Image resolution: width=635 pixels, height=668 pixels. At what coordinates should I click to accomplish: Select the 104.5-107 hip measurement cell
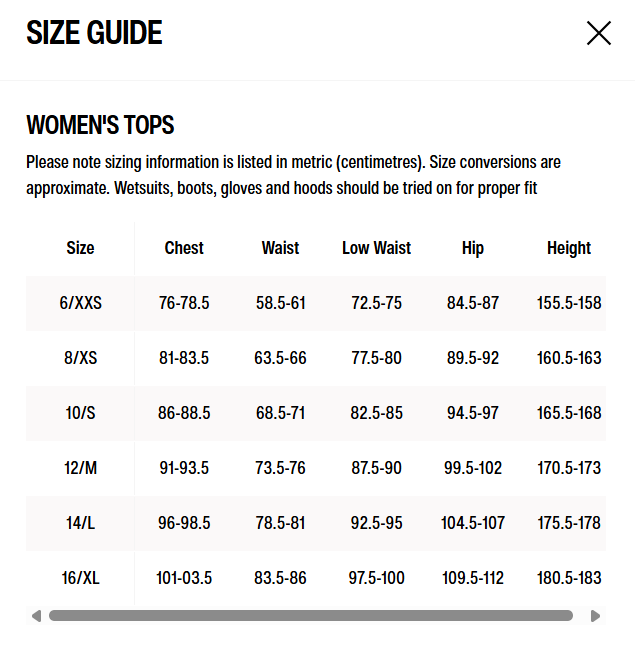point(473,523)
